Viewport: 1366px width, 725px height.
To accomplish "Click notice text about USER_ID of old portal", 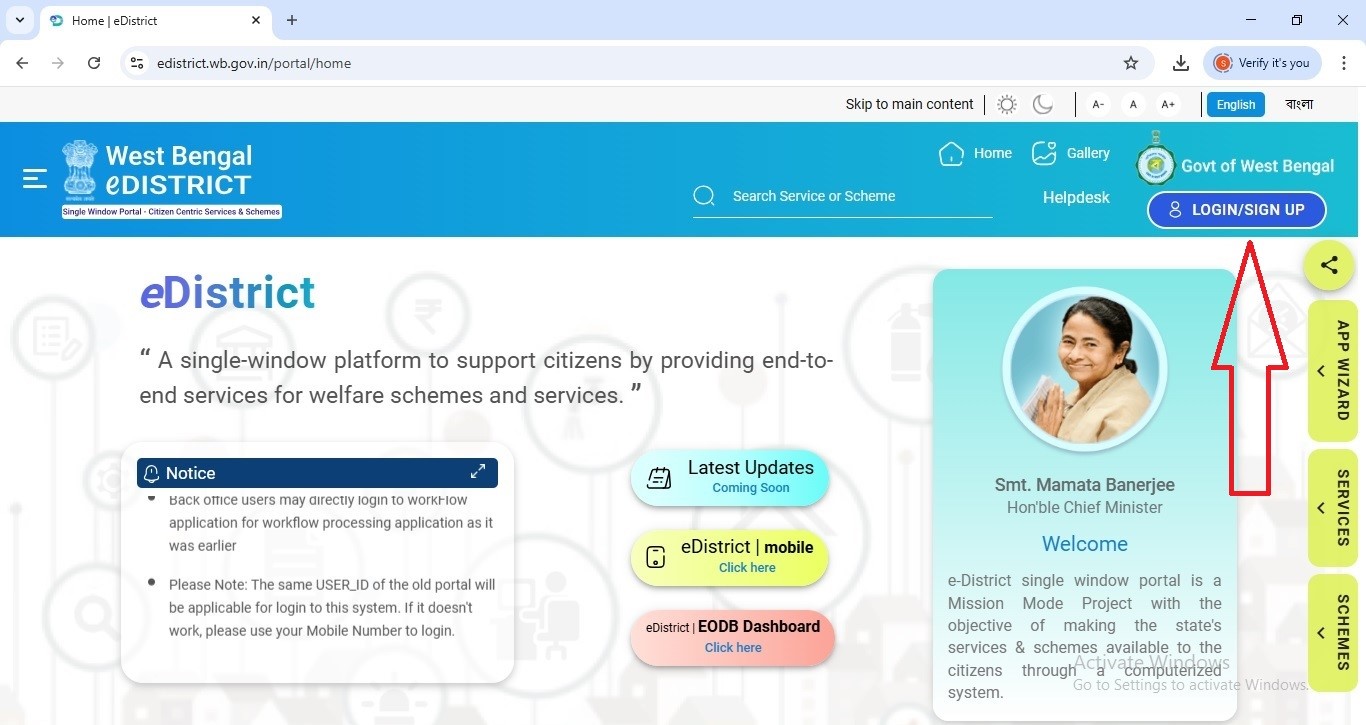I will [x=333, y=607].
